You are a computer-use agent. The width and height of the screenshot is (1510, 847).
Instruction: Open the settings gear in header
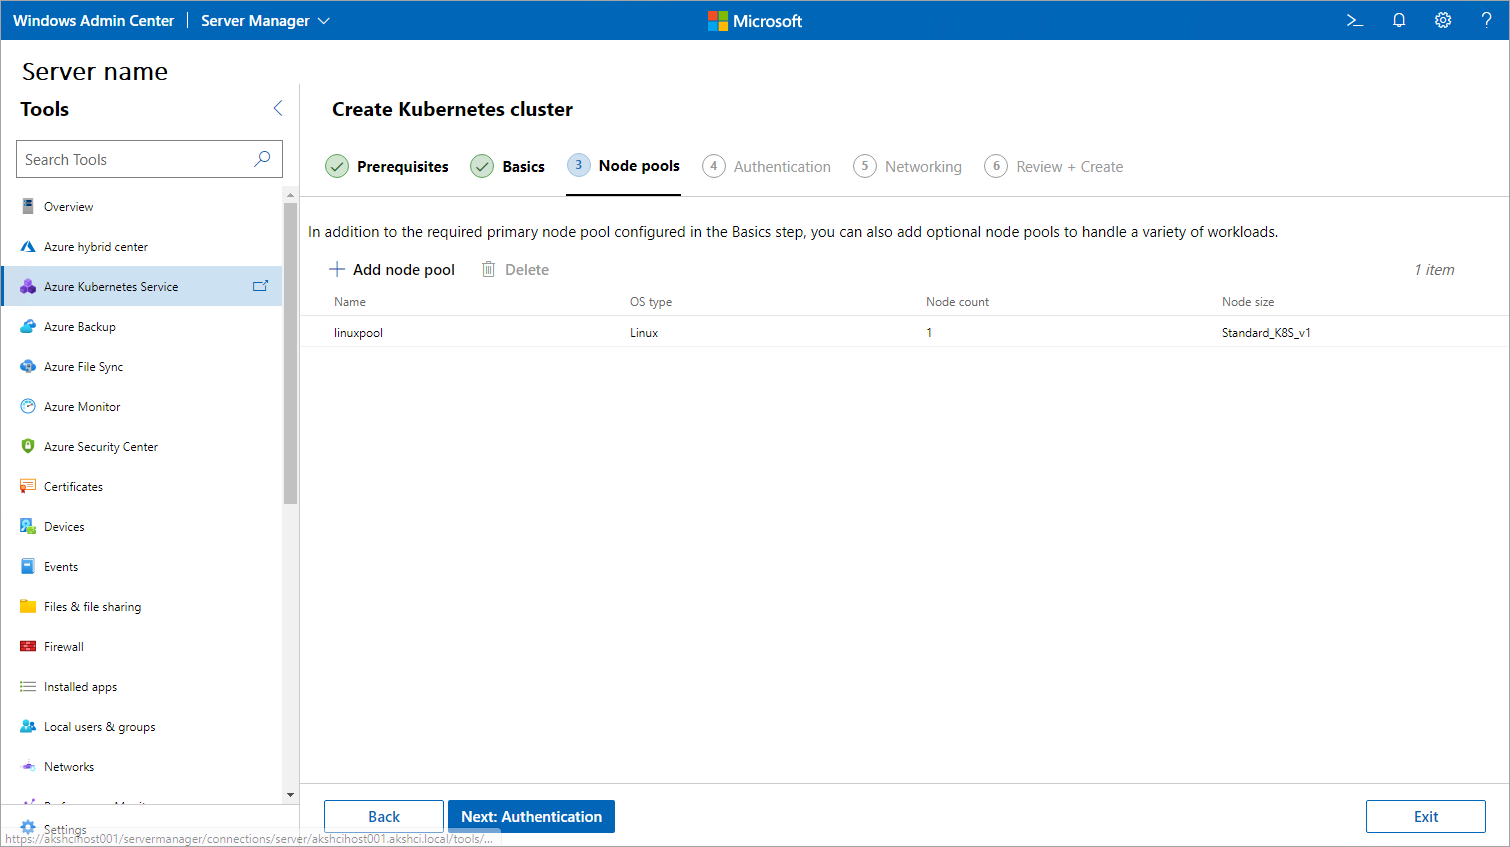[x=1442, y=20]
